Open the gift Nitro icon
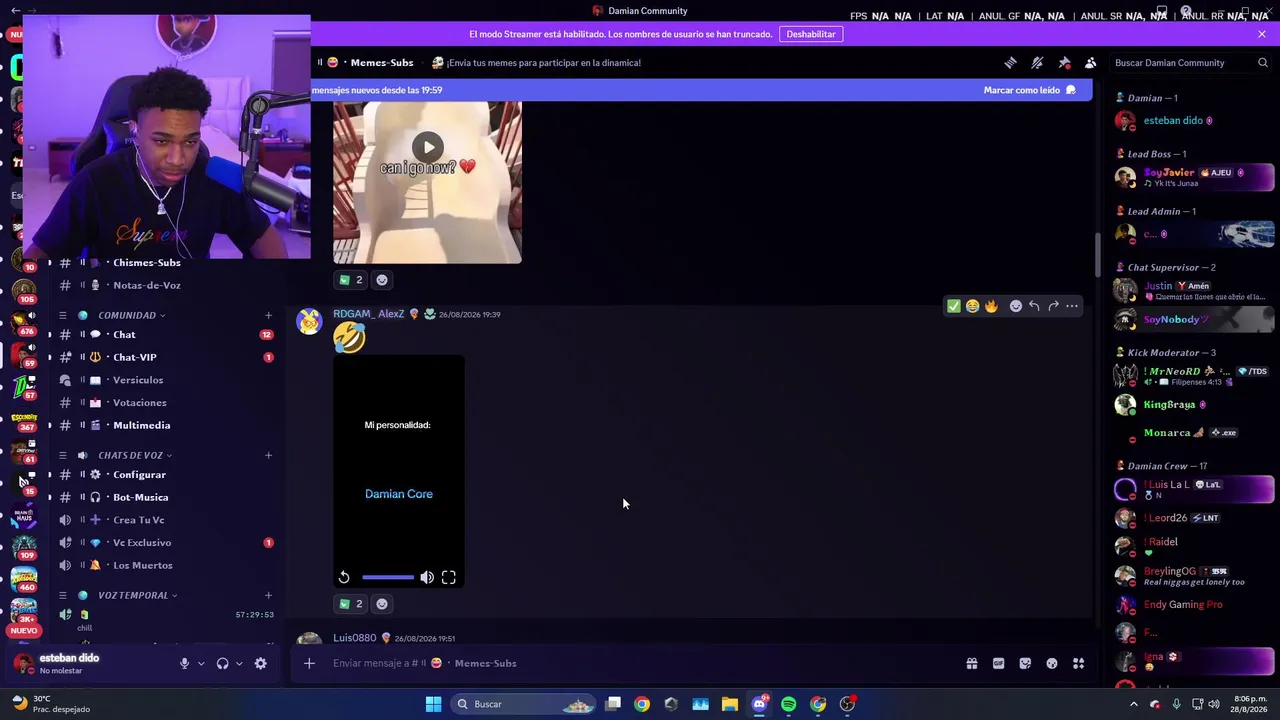 tap(972, 663)
